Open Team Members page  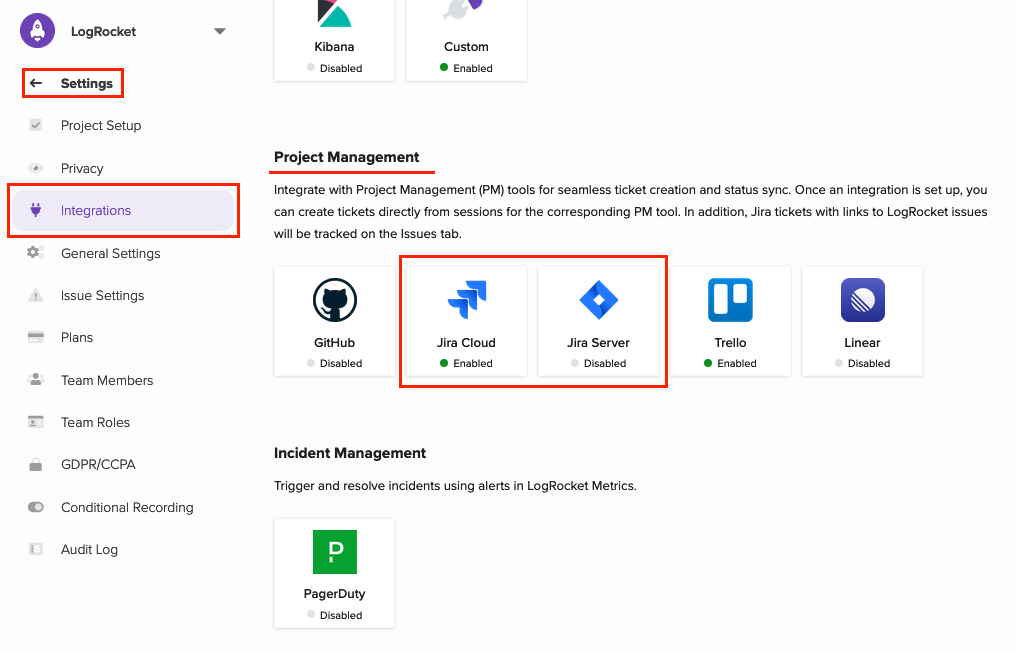pos(107,380)
